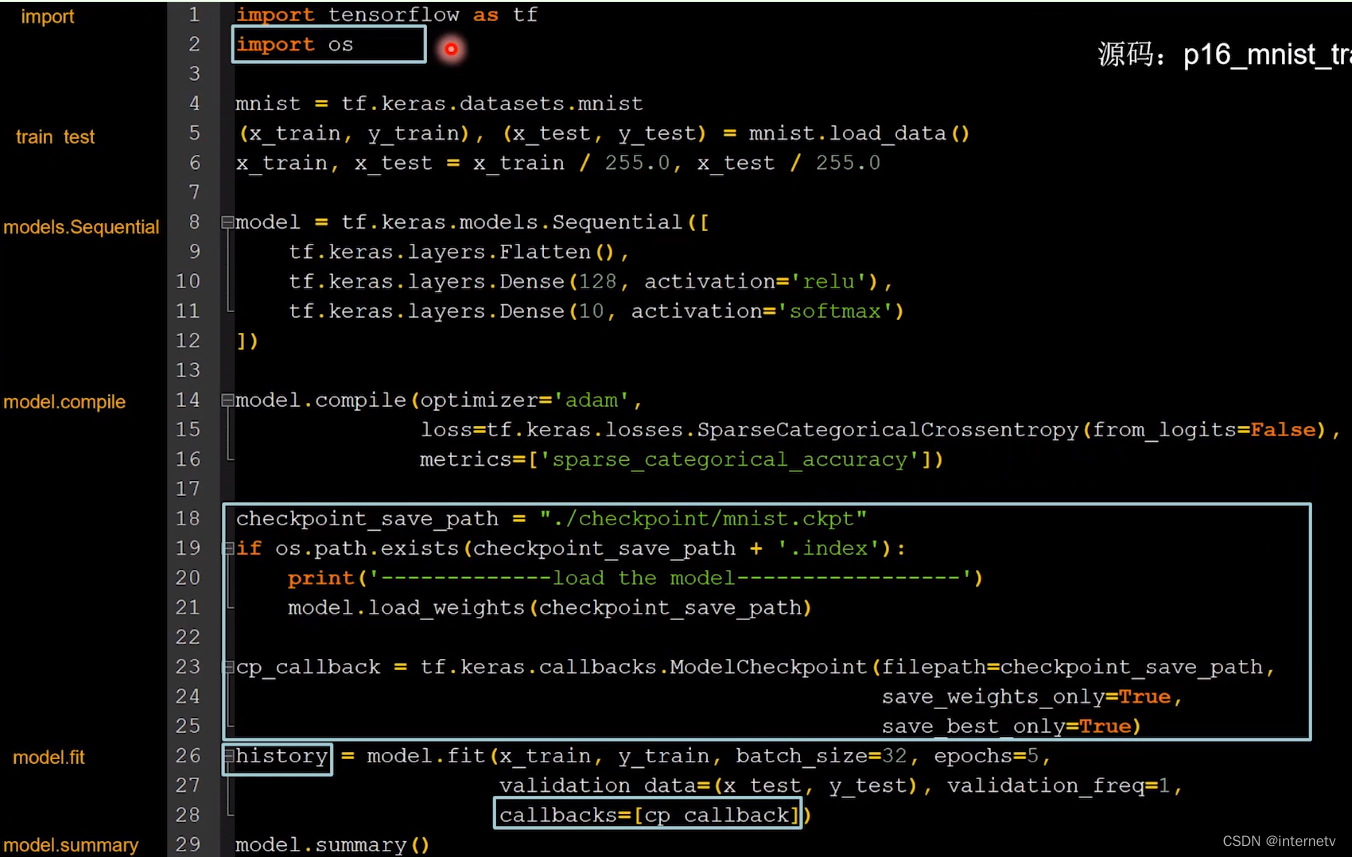Click 'filepath' on line 23
This screenshot has width=1352, height=857.
point(934,667)
